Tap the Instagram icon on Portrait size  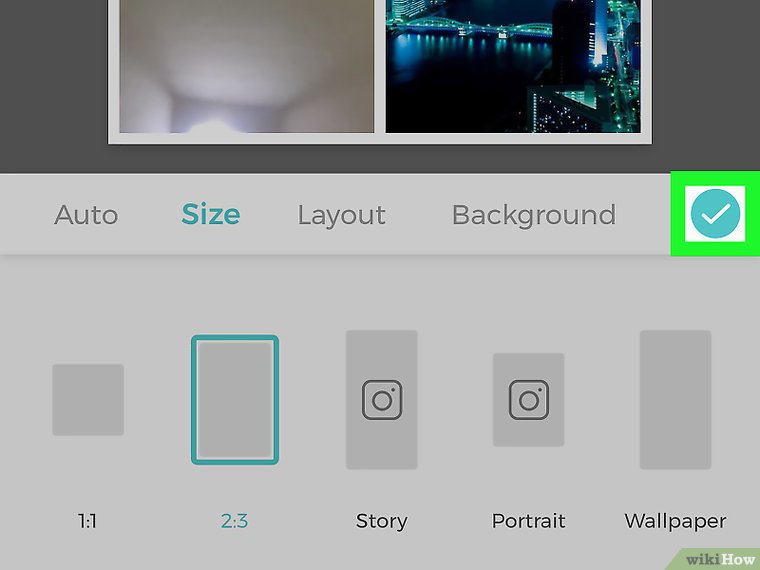coord(528,400)
